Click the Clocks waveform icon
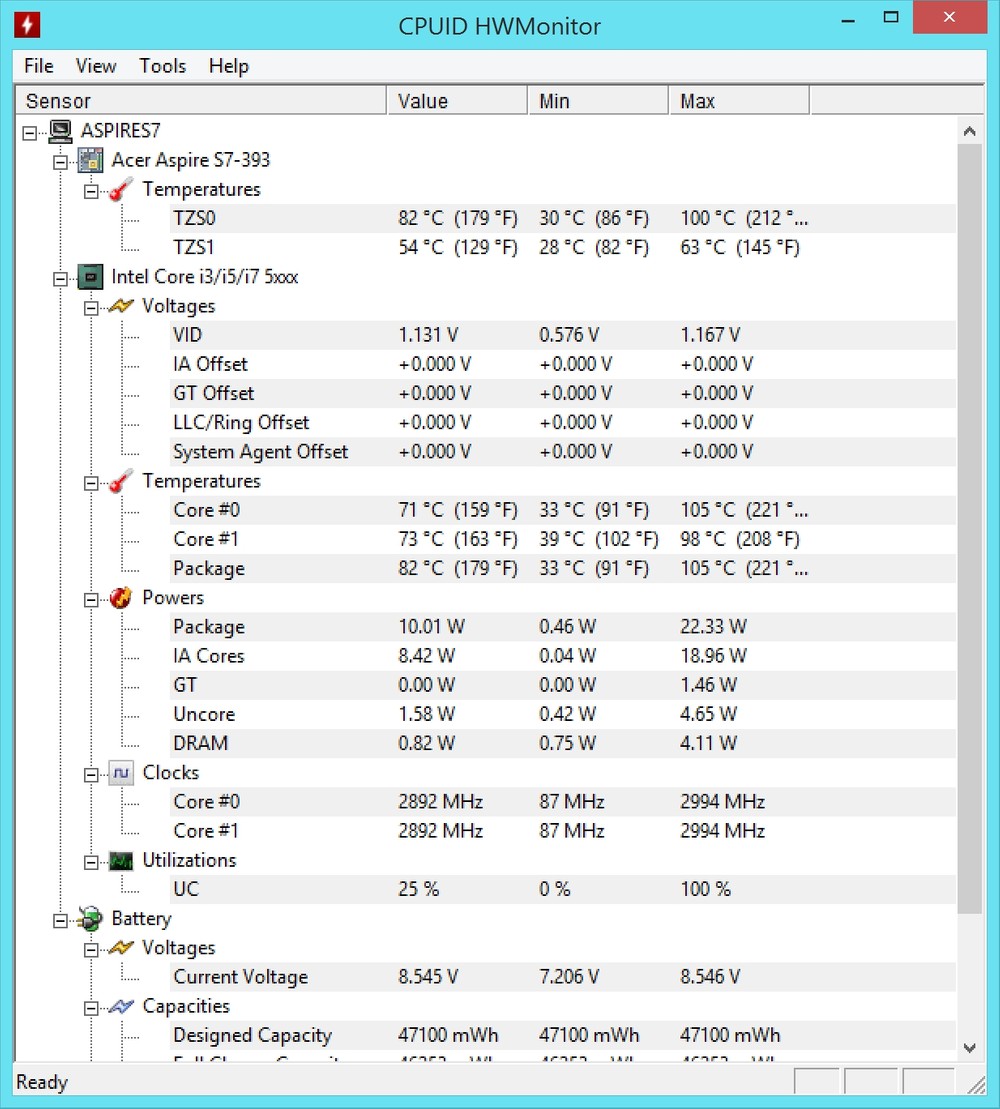The height and width of the screenshot is (1109, 1000). click(121, 773)
